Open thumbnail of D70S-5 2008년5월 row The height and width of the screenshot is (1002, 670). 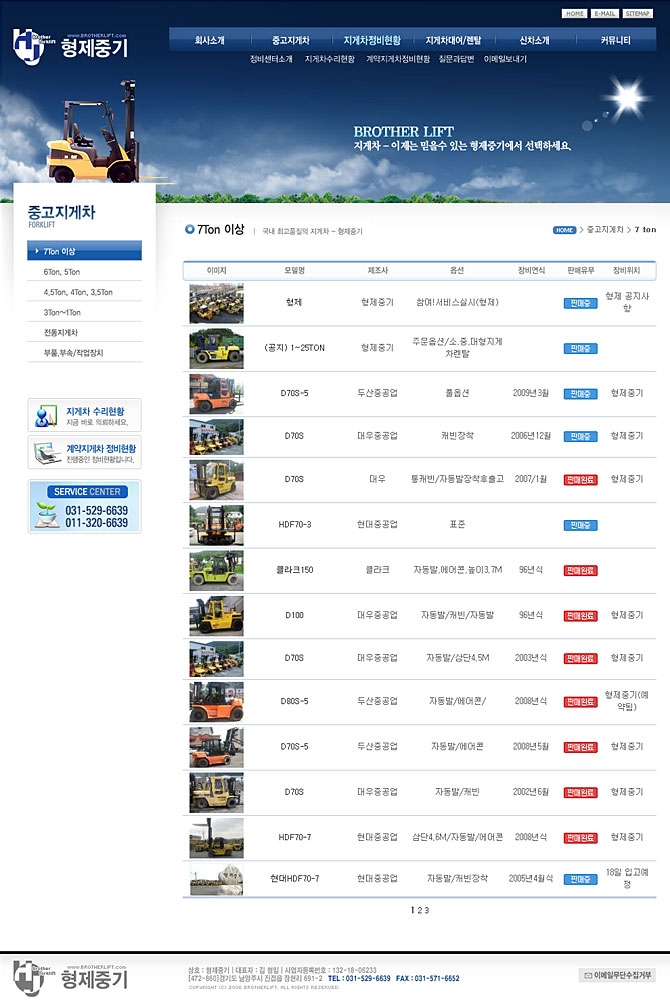[217, 747]
